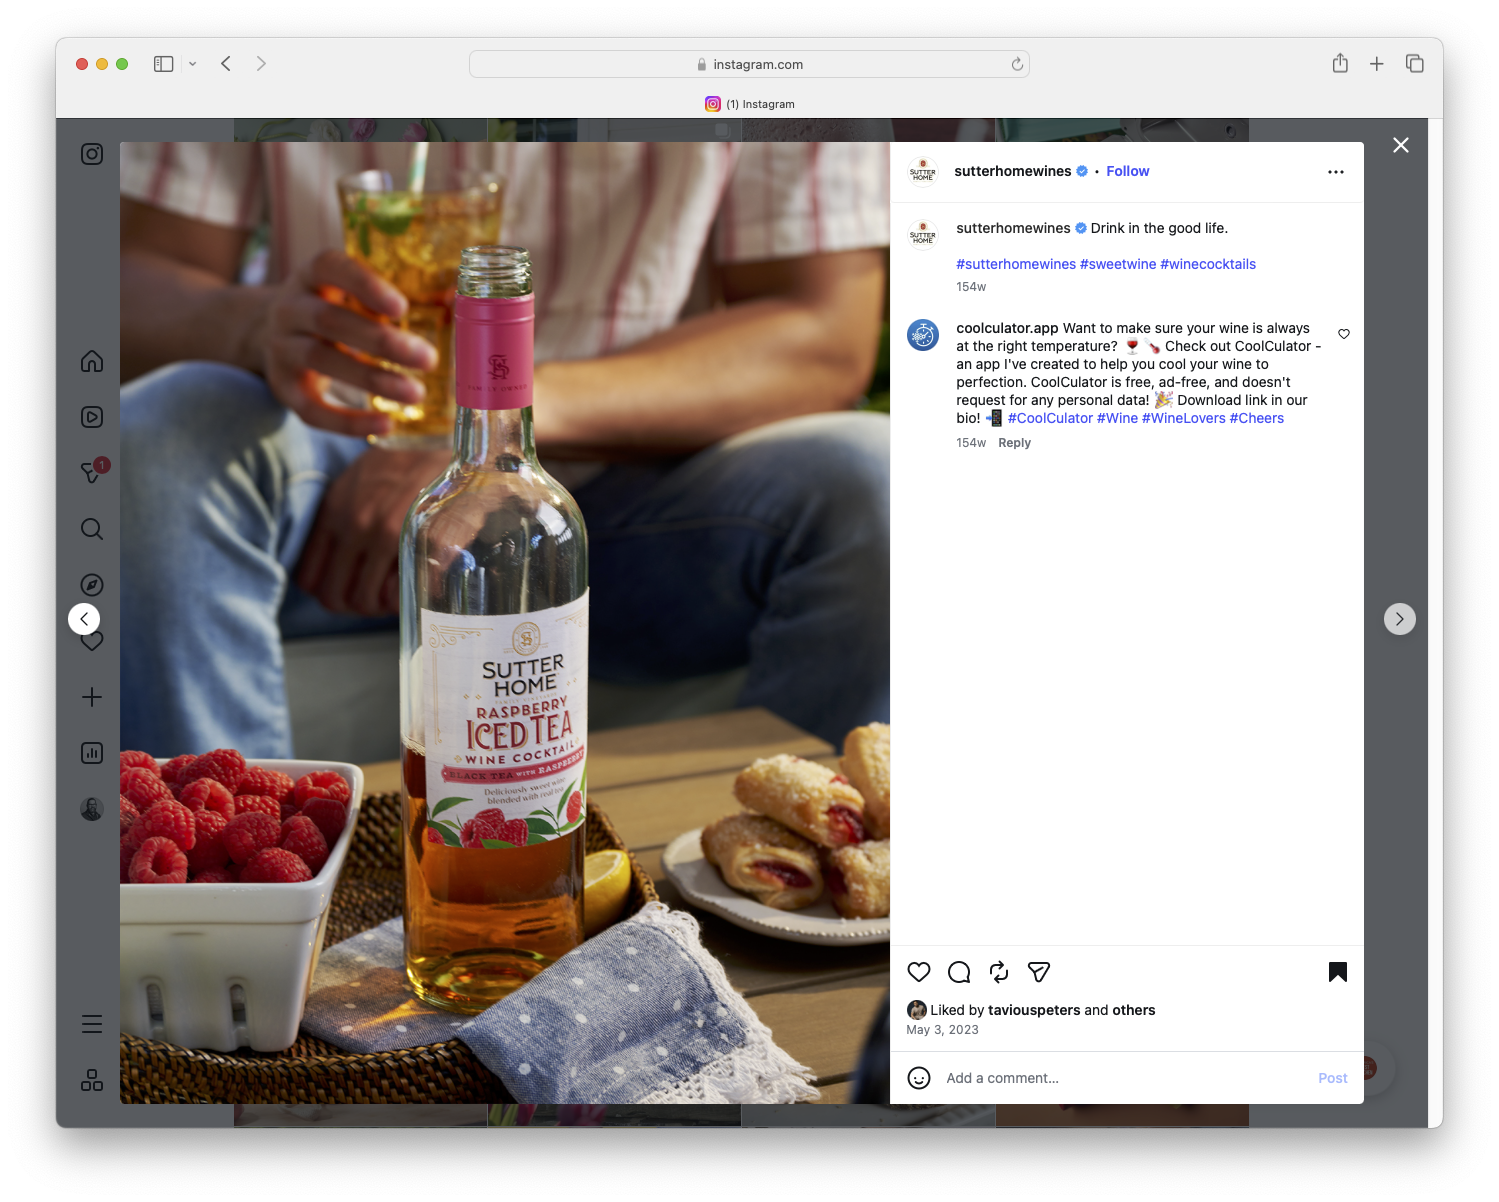Open Dashboard insights icon in sidebar
Viewport: 1499px width, 1202px height.
pos(92,753)
